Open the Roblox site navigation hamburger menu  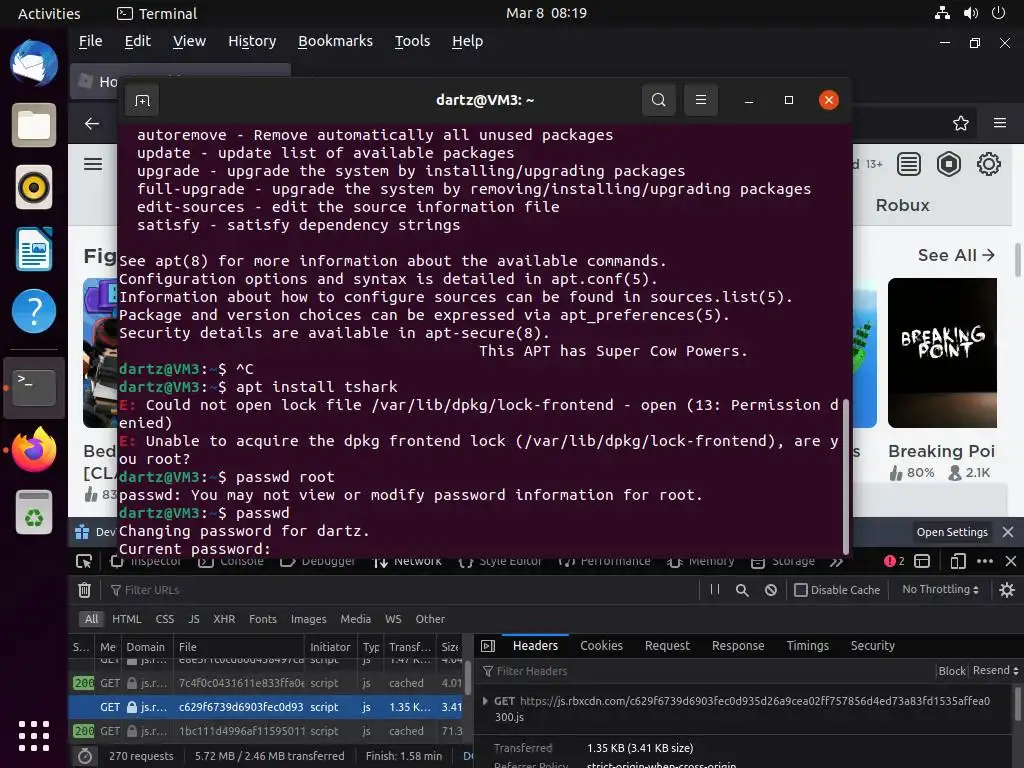coord(93,164)
